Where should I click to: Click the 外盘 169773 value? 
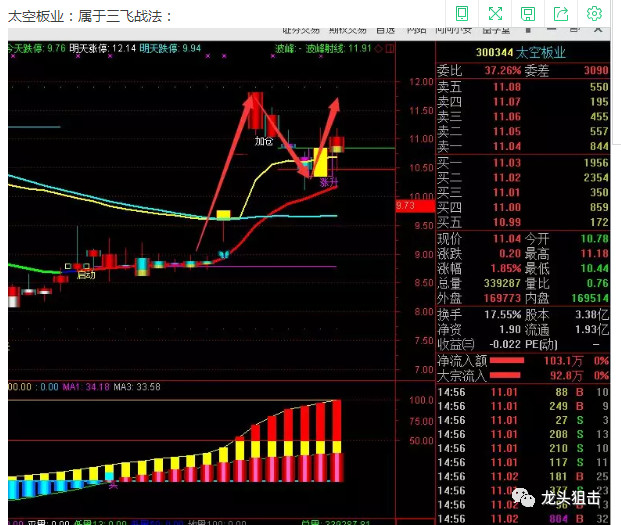[502, 298]
